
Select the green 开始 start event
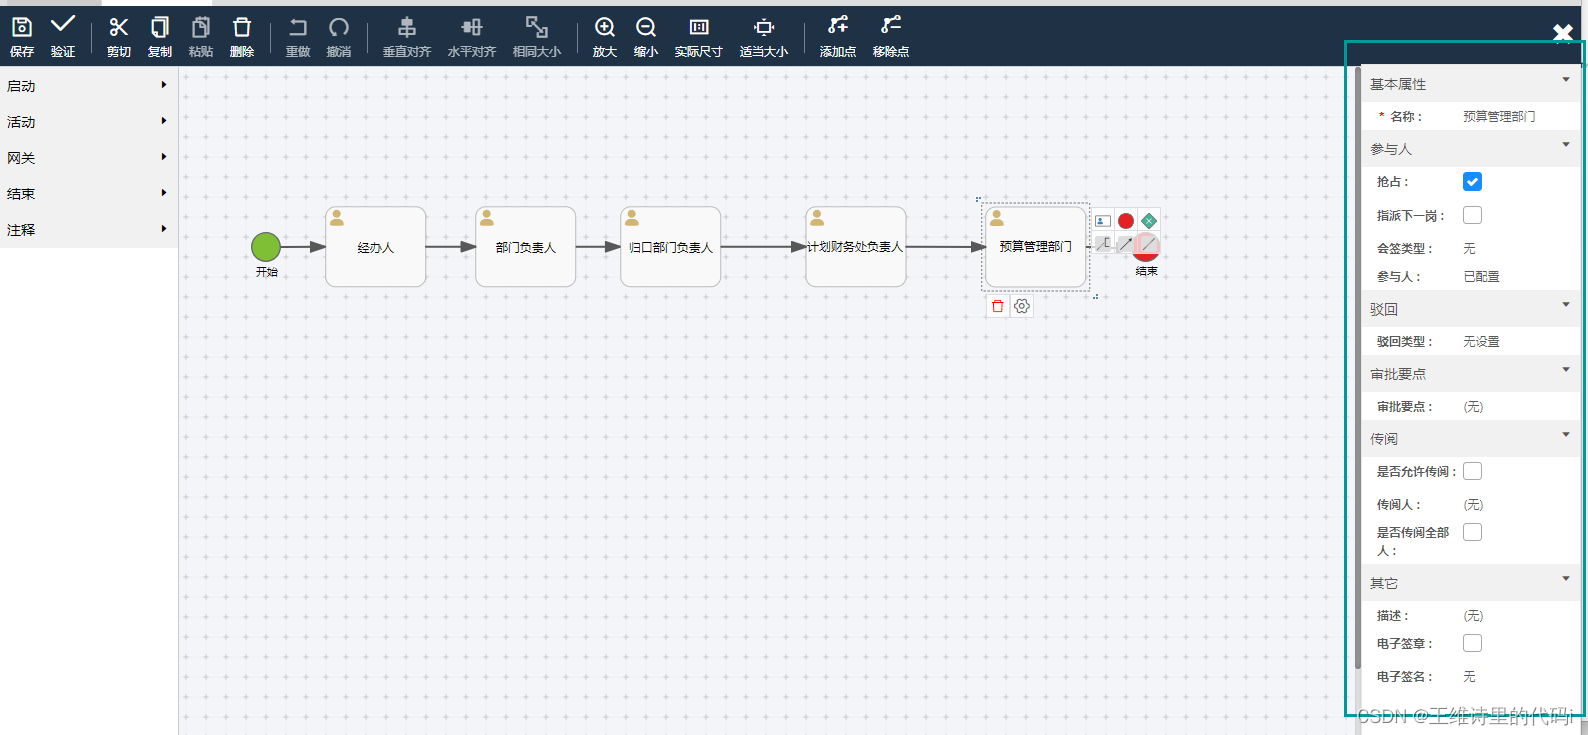pos(266,246)
